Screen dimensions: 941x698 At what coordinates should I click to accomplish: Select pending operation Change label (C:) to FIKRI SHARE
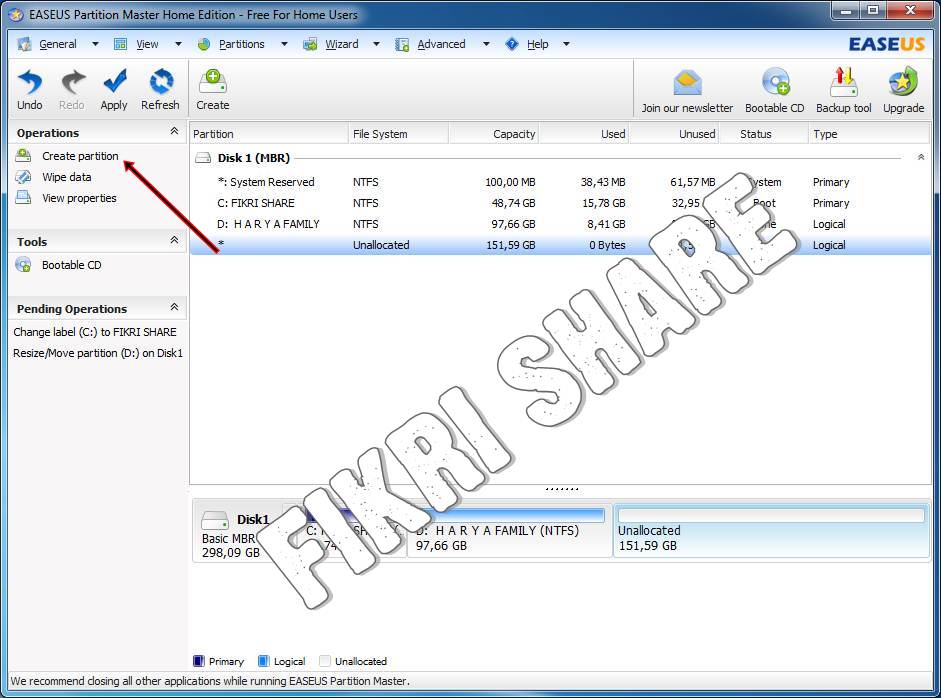(x=95, y=332)
